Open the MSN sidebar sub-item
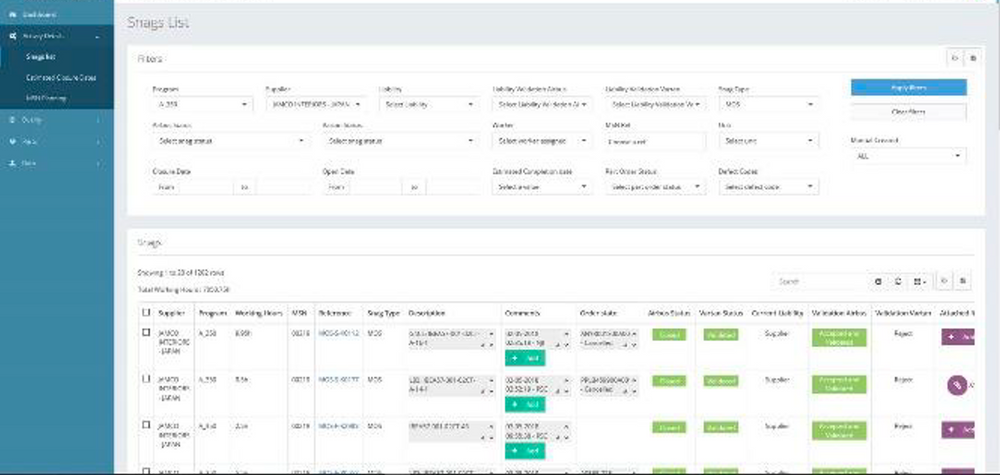The height and width of the screenshot is (475, 1000). [46, 98]
